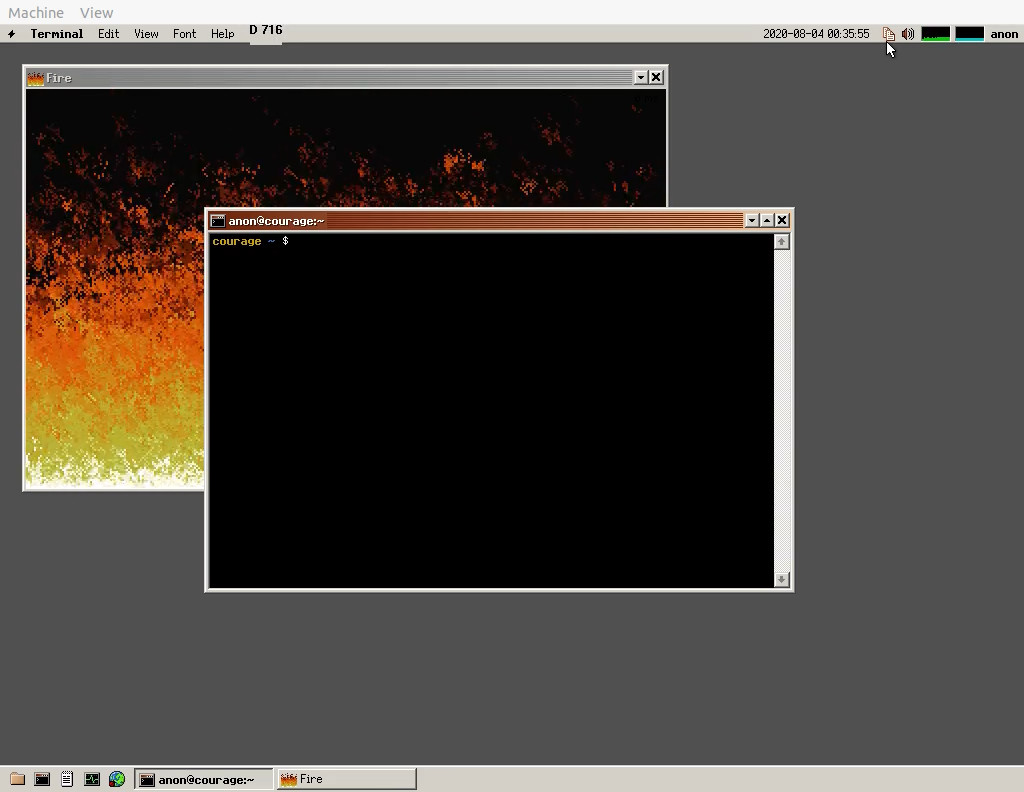
Task: Launch Browser from globe icon
Action: (117, 779)
